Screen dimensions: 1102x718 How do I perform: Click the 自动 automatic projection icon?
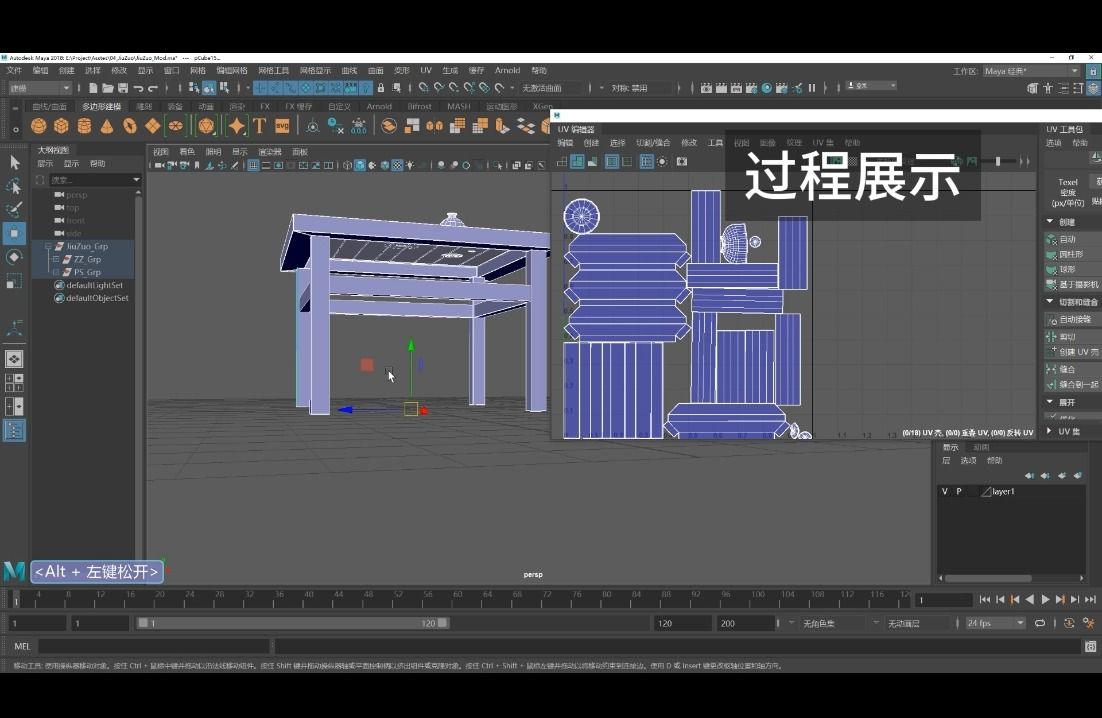pyautogui.click(x=1052, y=239)
